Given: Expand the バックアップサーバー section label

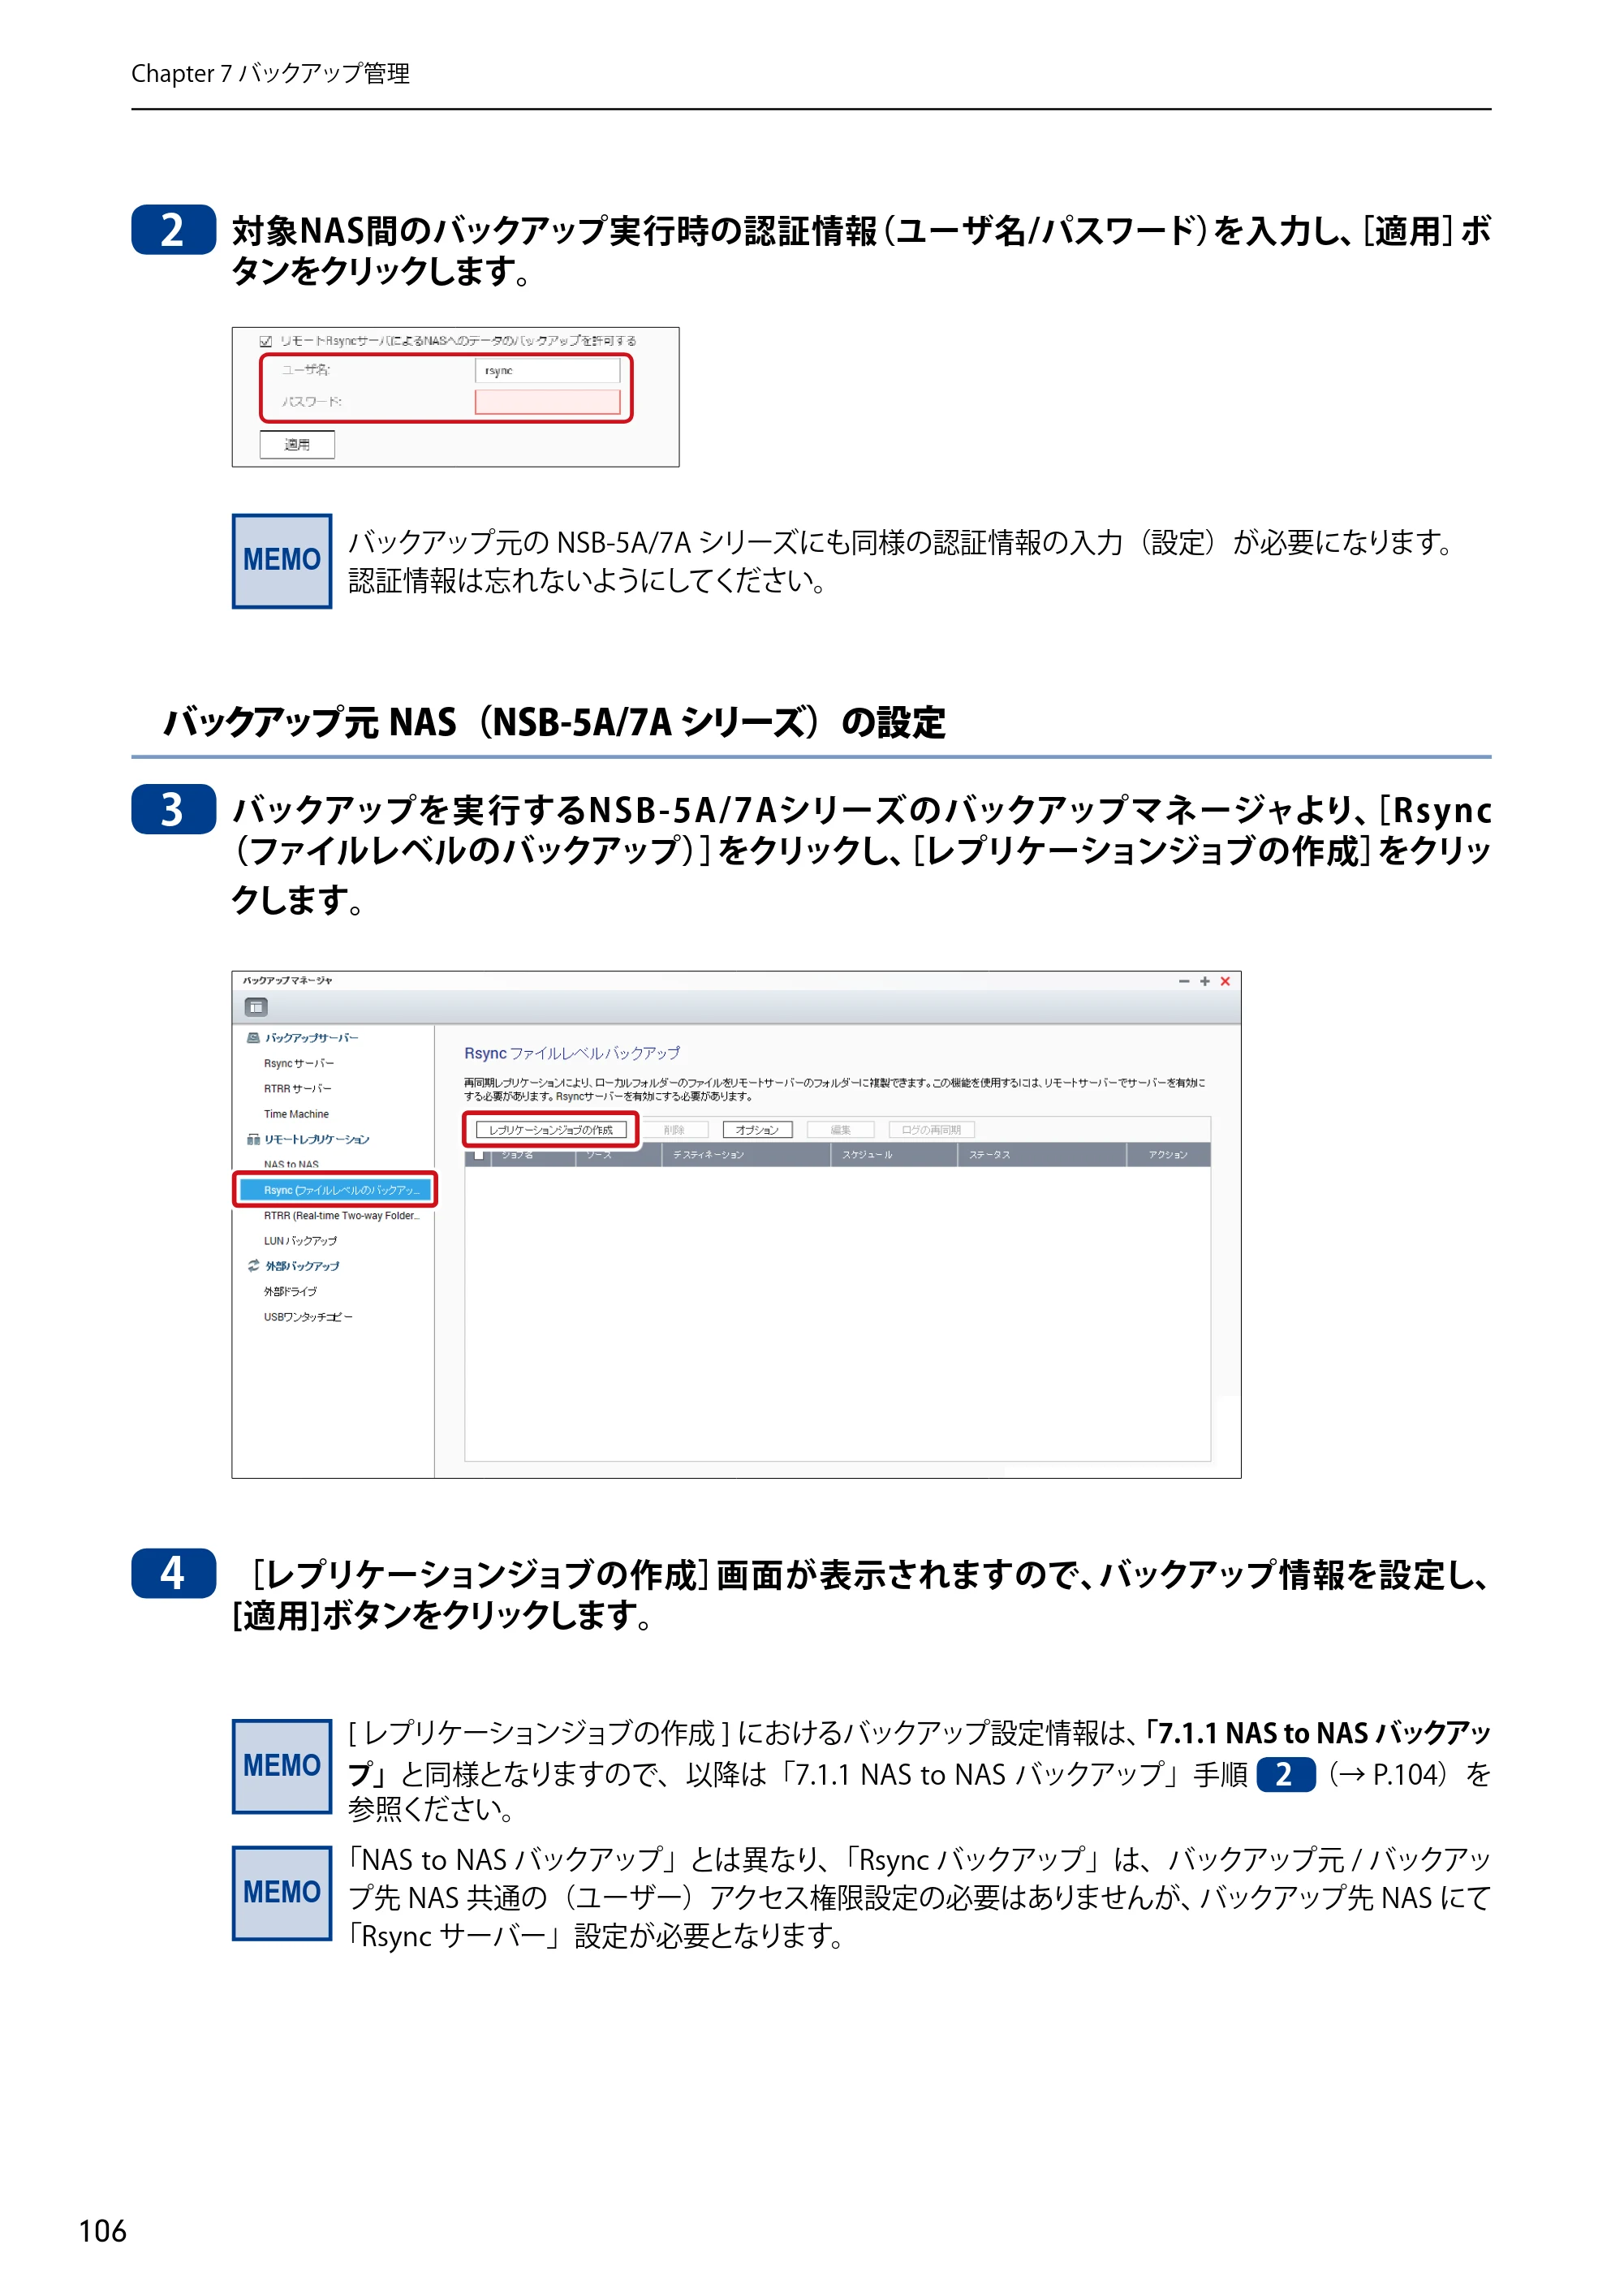Looking at the screenshot, I should point(311,1038).
